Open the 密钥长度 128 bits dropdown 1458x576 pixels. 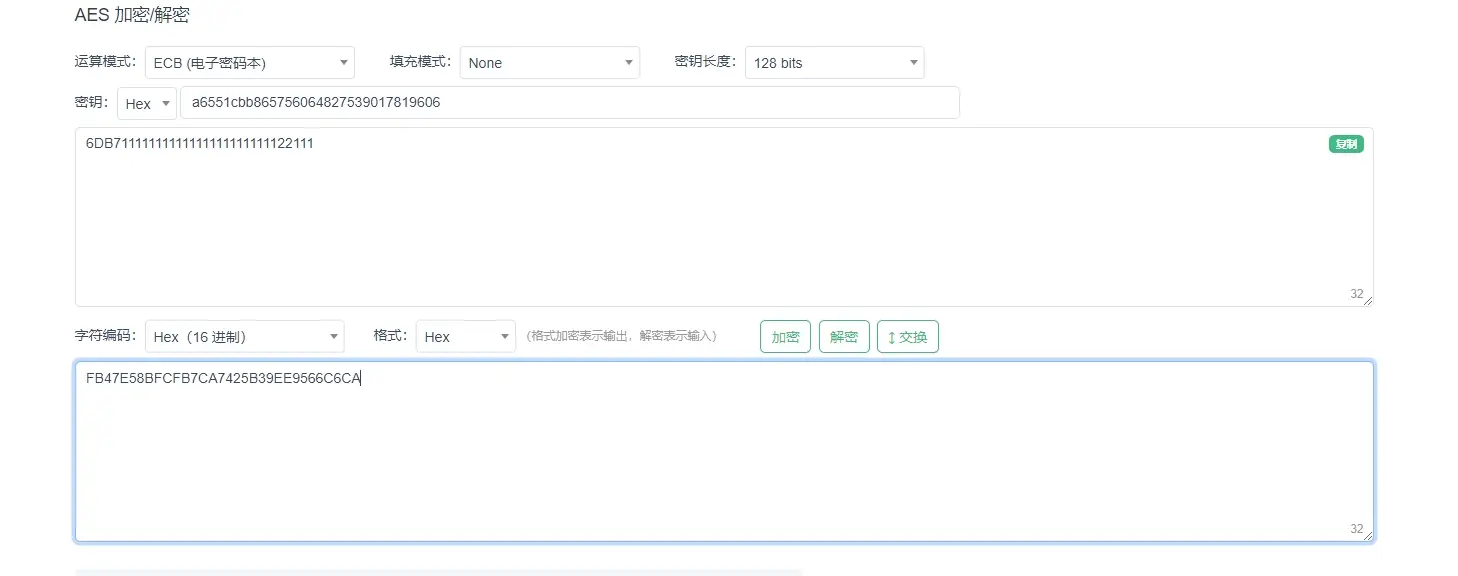tap(834, 63)
